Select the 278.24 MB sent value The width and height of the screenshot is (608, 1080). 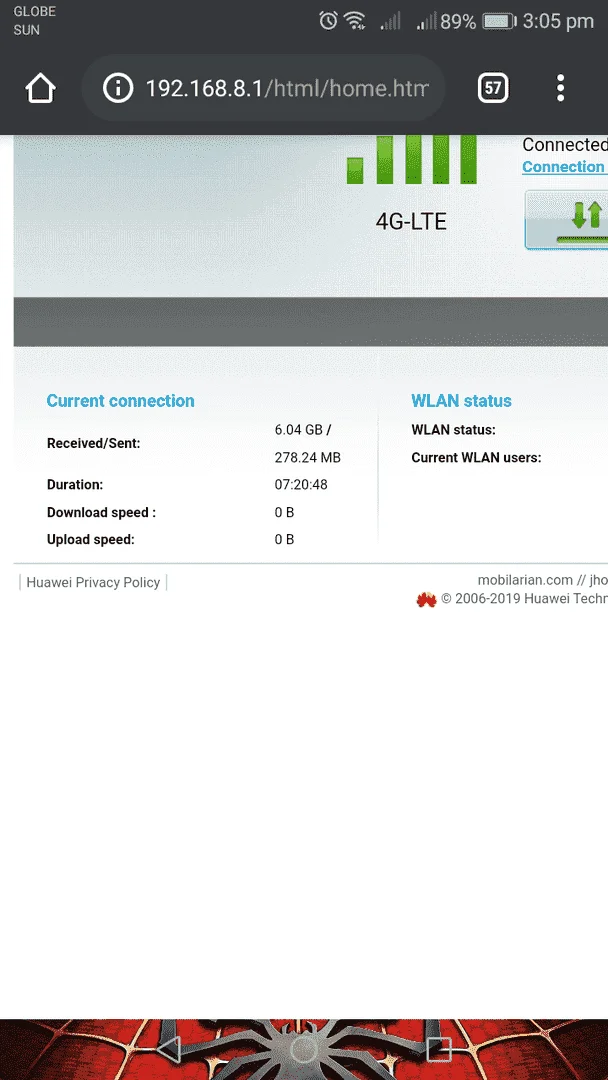(x=308, y=457)
